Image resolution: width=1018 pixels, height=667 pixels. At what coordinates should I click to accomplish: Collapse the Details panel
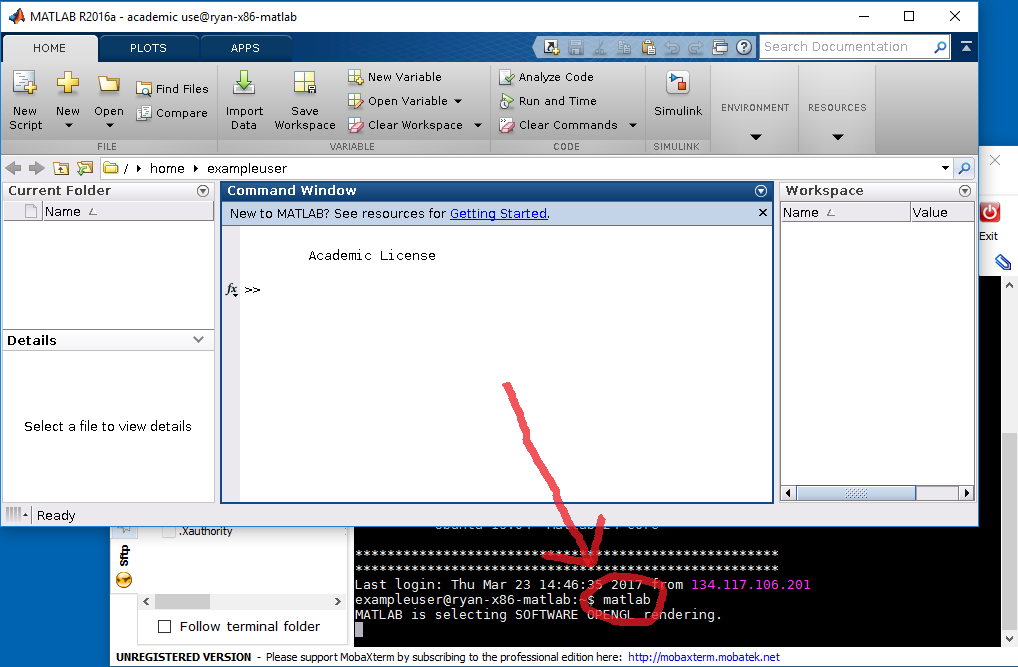coord(199,340)
